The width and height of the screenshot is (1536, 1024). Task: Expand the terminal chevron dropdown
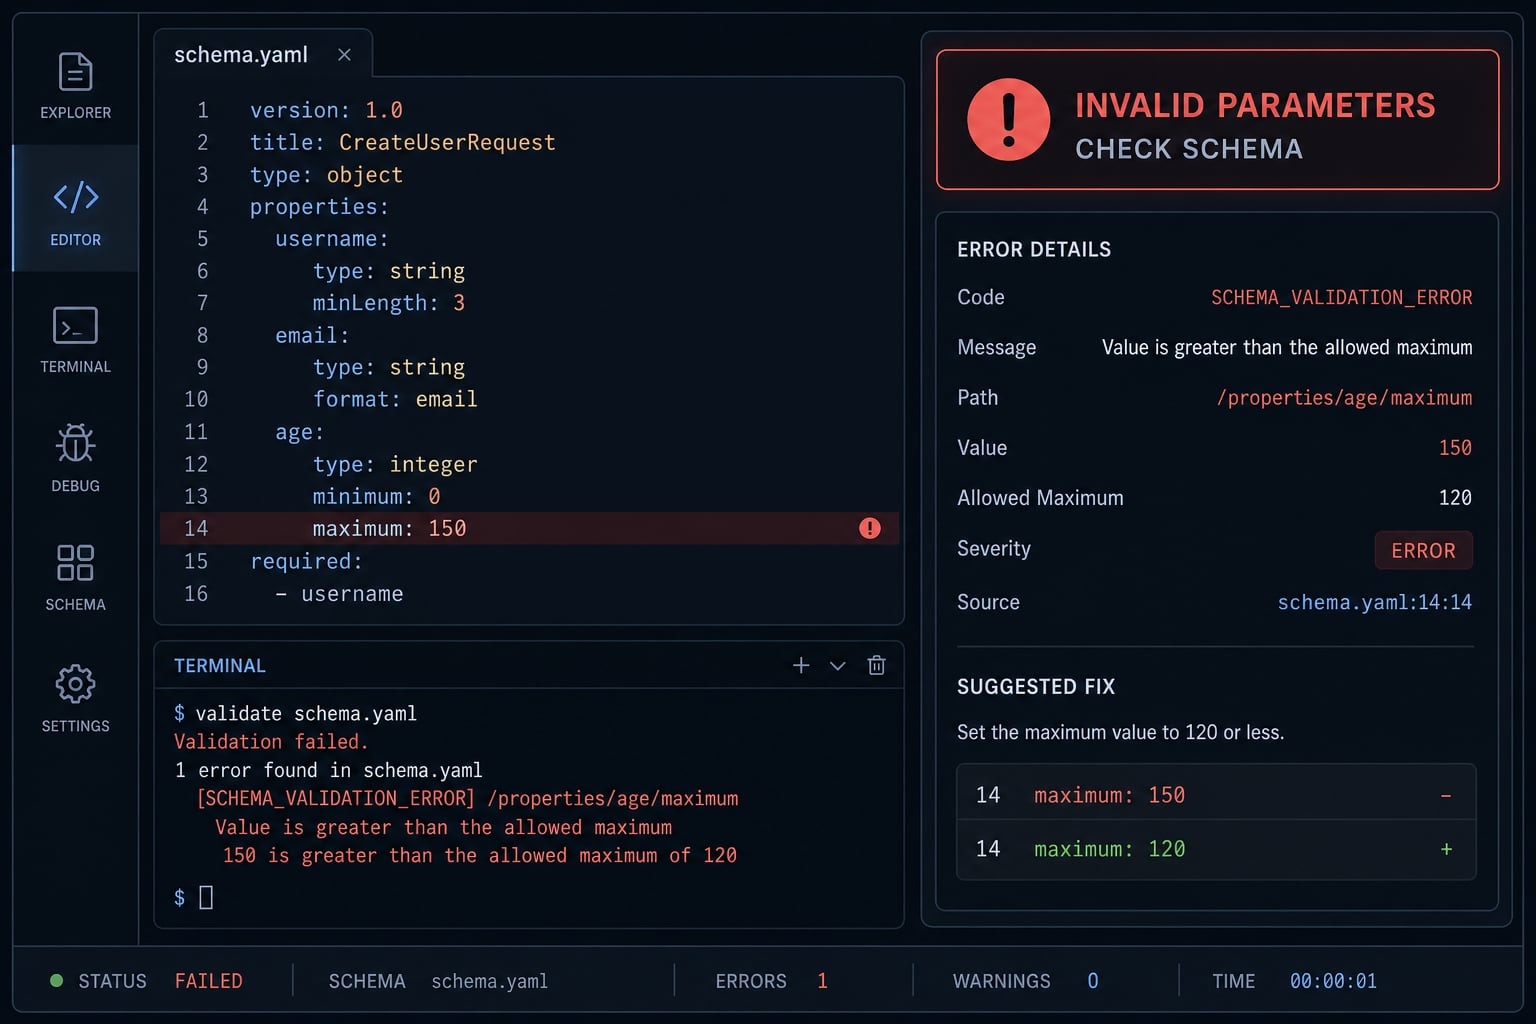(x=838, y=666)
